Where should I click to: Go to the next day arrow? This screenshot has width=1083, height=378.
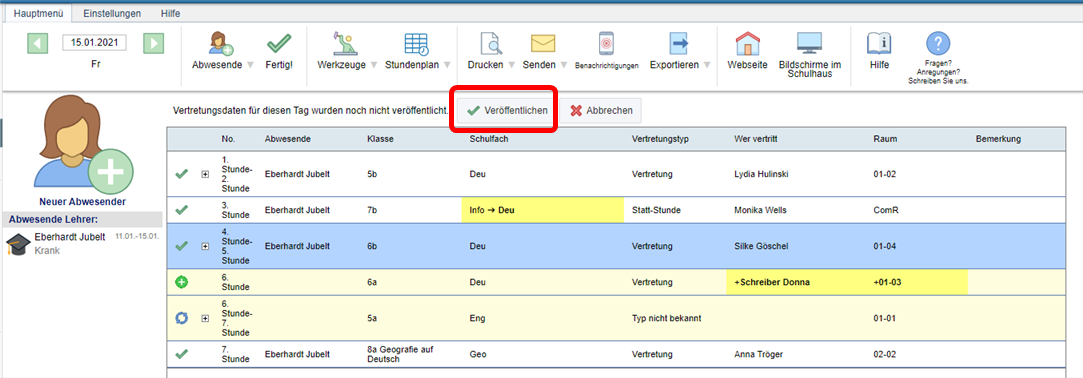(153, 44)
